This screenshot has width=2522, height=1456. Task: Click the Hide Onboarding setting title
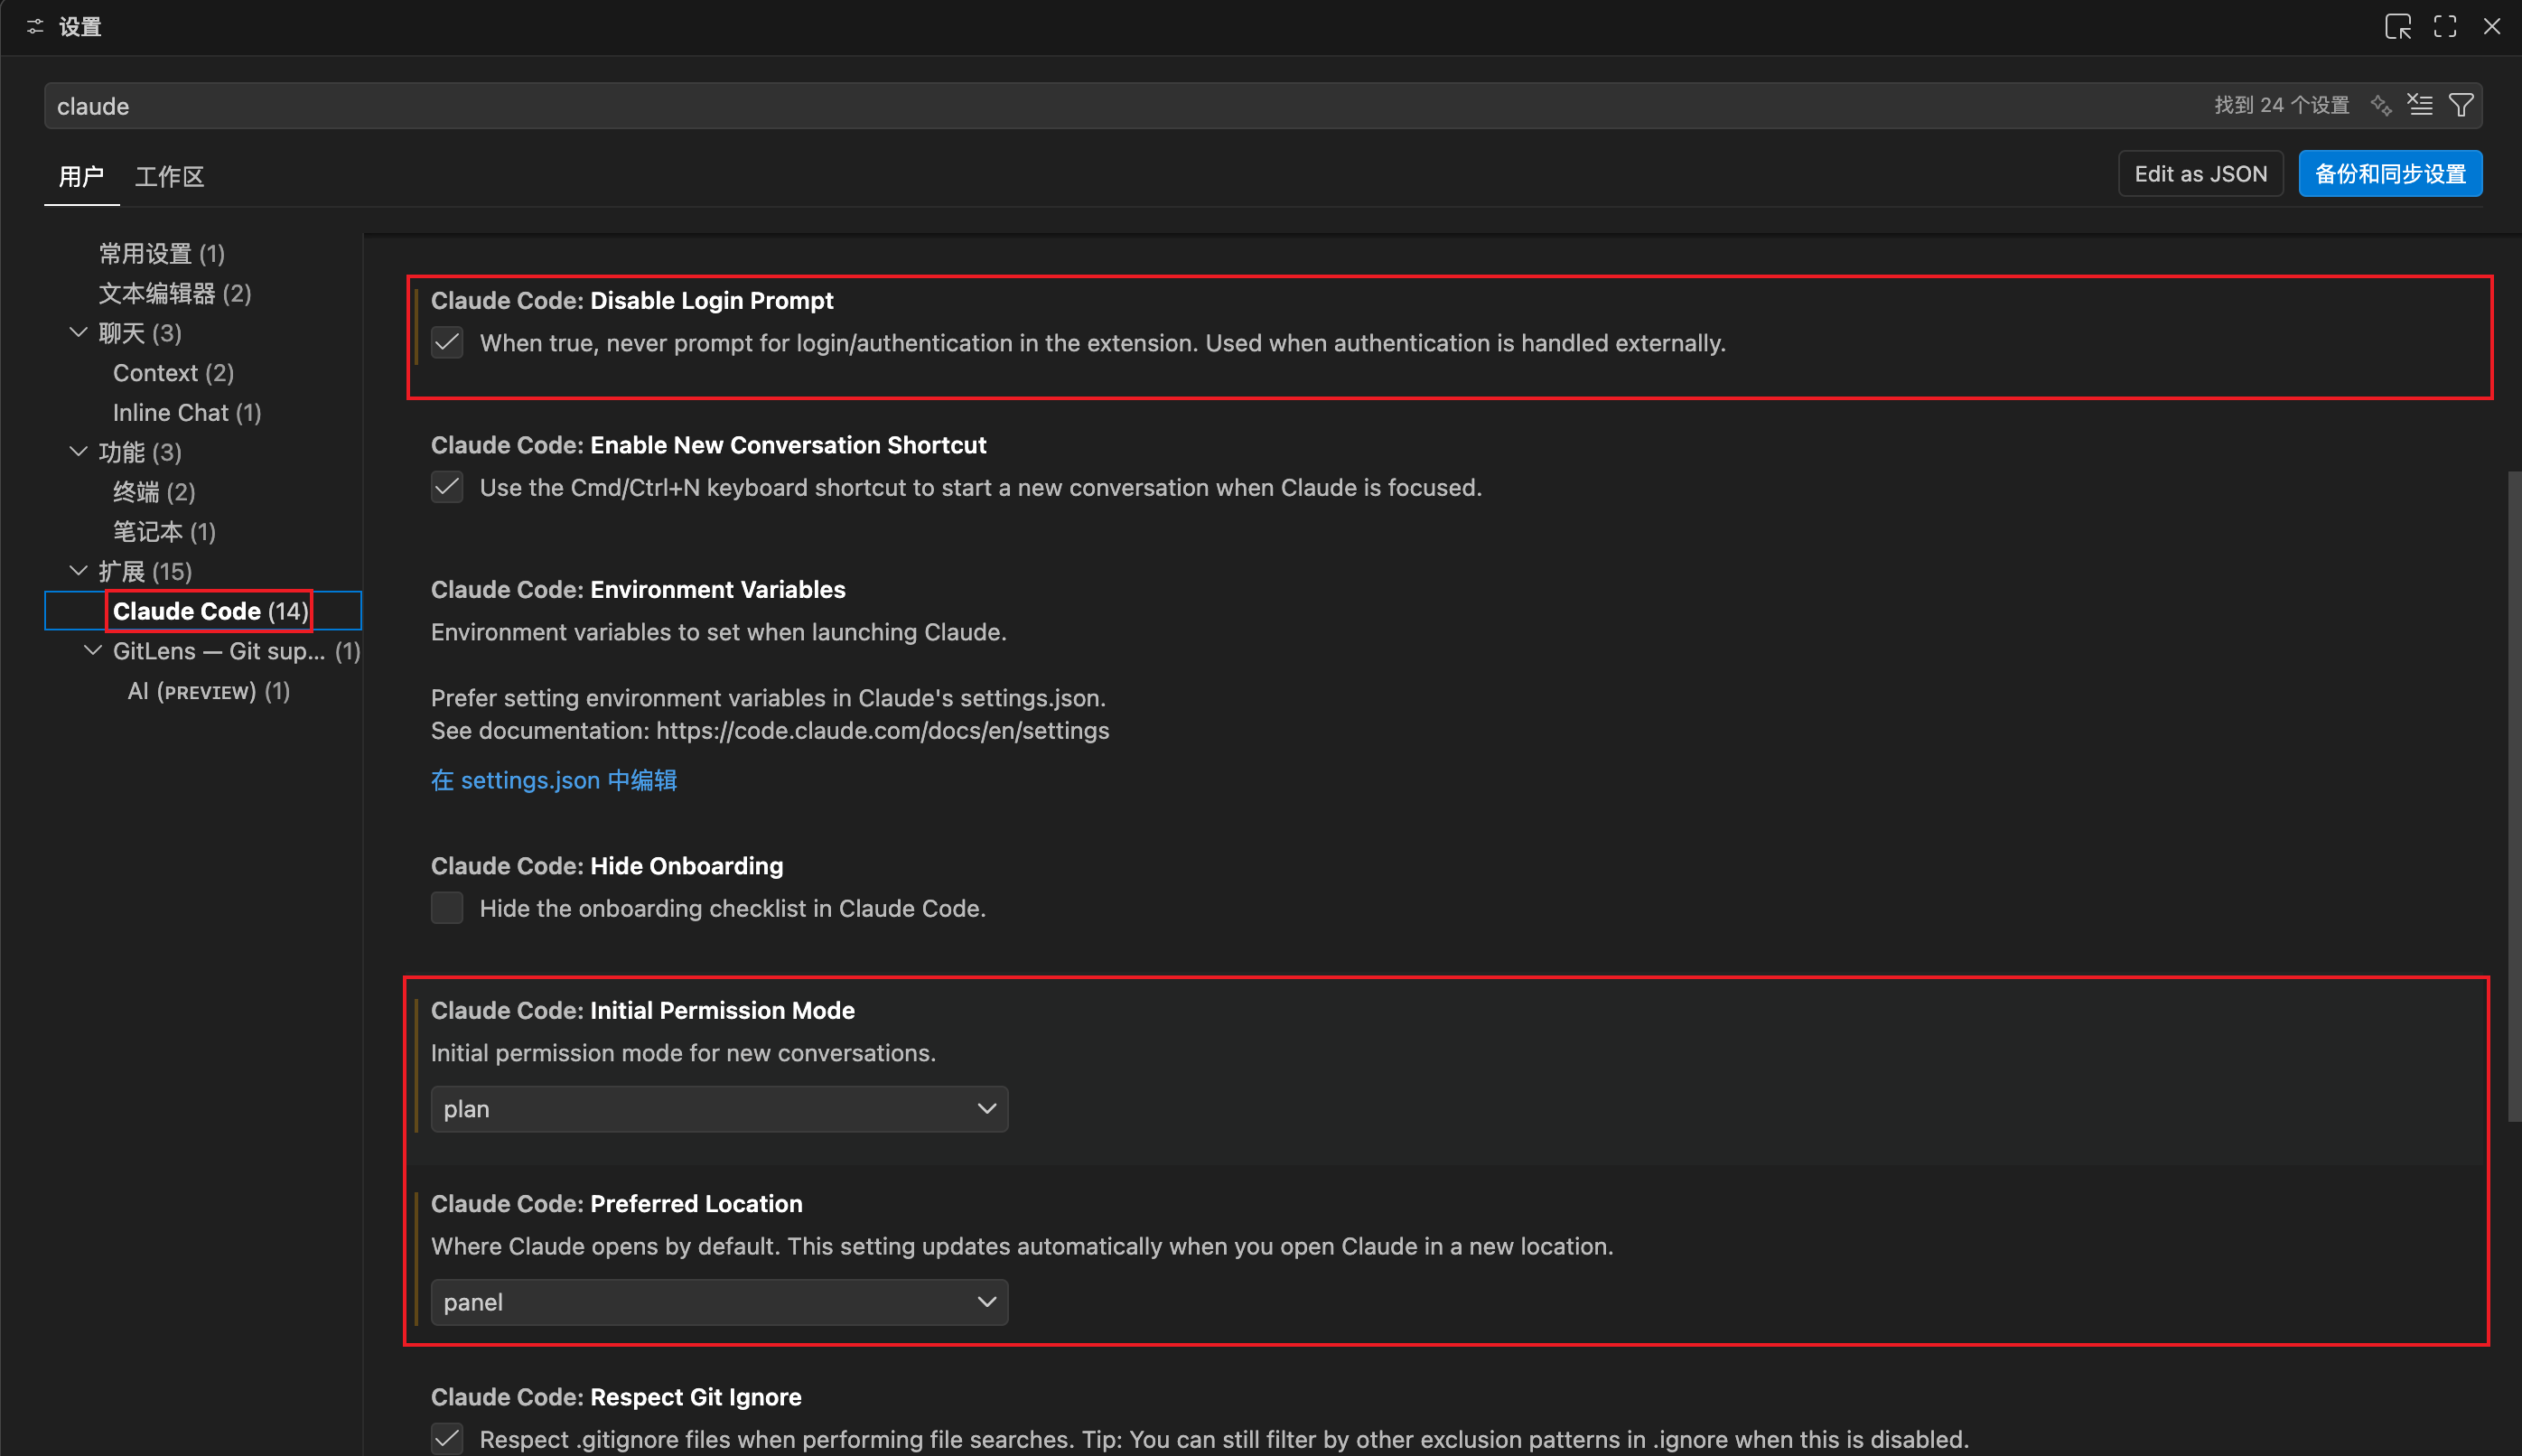pyautogui.click(x=607, y=867)
